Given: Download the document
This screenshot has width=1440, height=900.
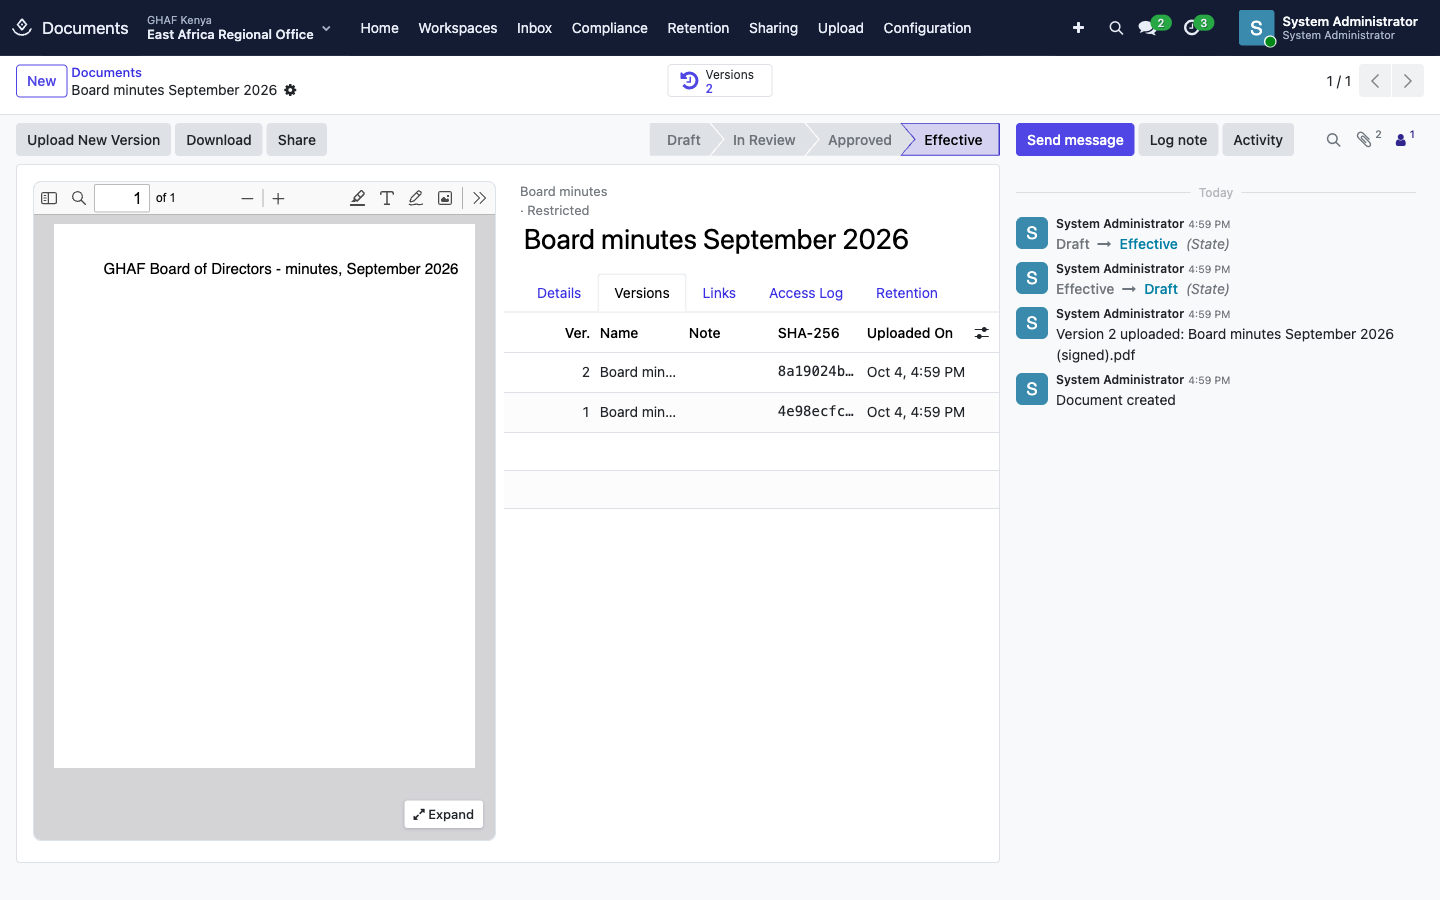Looking at the screenshot, I should coord(219,140).
